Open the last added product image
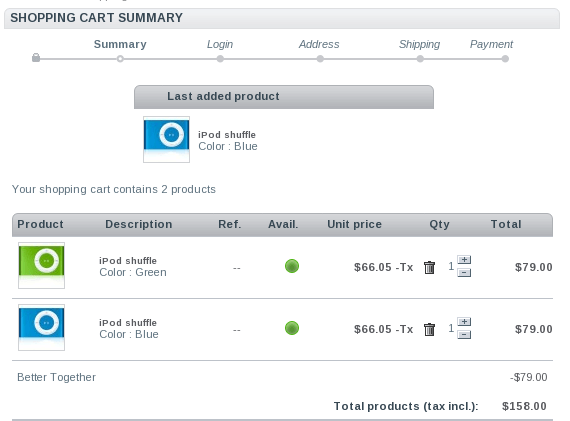The width and height of the screenshot is (570, 421). click(166, 140)
